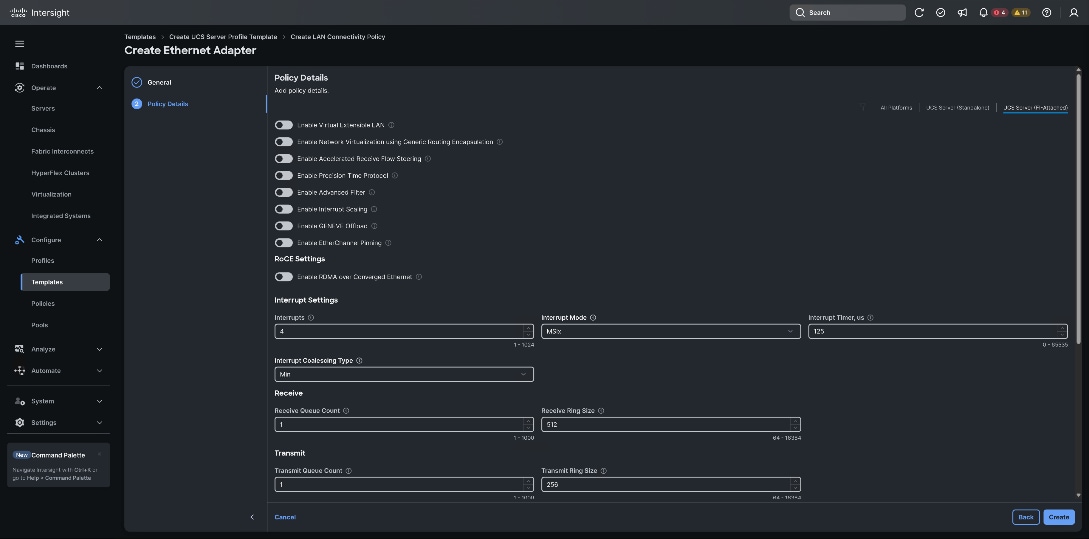1089x539 pixels.
Task: Open the requests checkmark icon in header
Action: [x=940, y=13]
